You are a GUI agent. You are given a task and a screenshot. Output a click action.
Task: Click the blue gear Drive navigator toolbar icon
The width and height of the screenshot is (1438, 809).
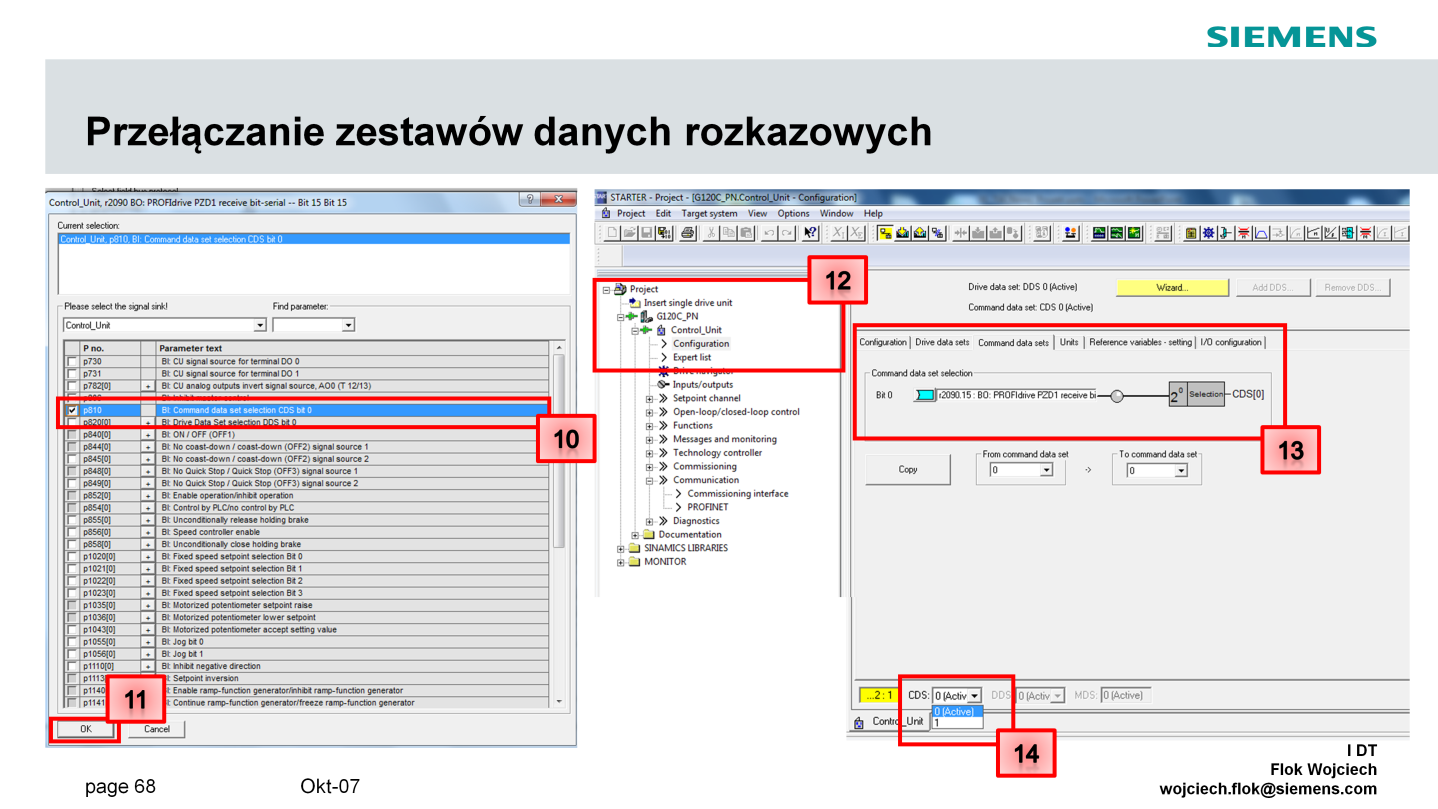(1208, 233)
